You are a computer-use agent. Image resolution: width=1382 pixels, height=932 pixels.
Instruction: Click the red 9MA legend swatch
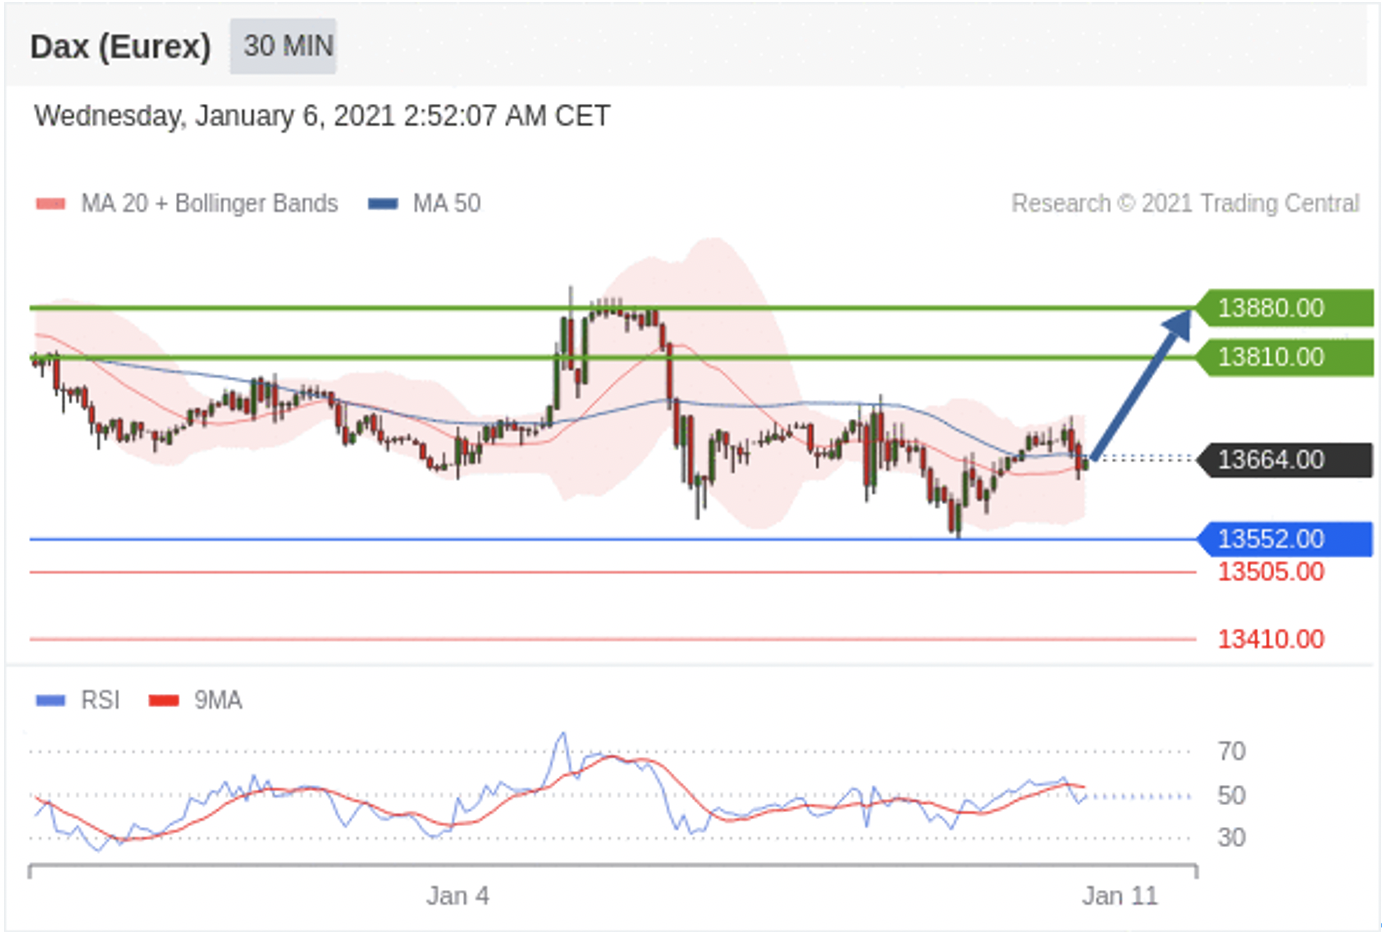(164, 701)
